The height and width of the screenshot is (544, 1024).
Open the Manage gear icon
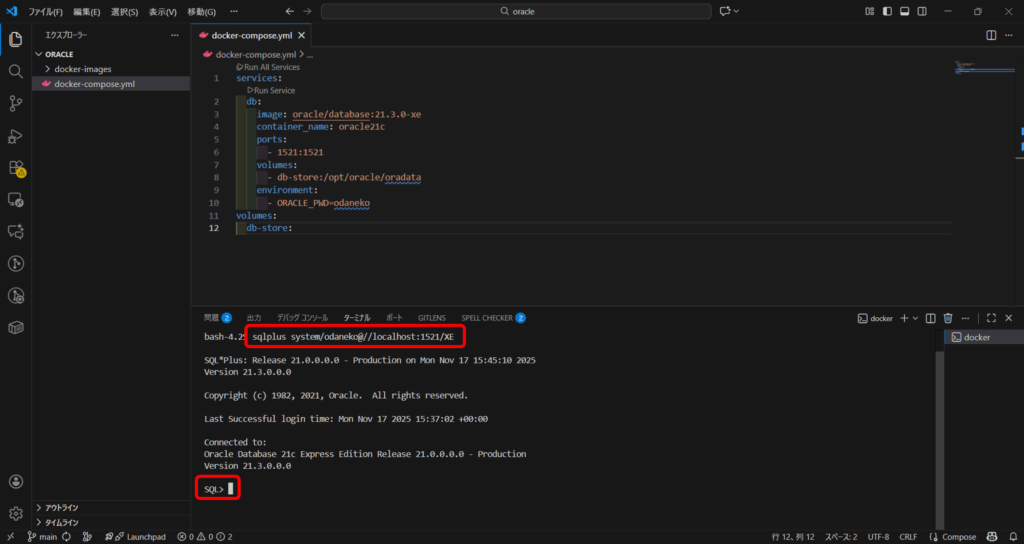pos(15,513)
